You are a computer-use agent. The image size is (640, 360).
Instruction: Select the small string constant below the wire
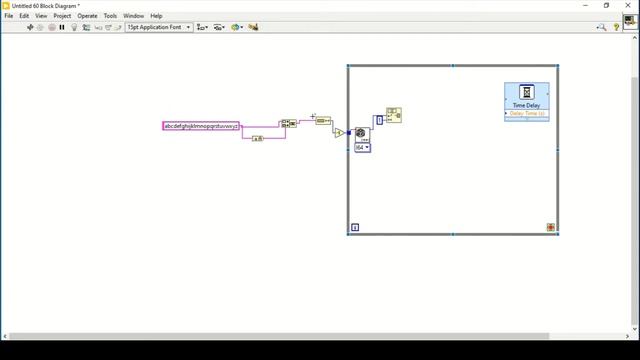coord(257,139)
